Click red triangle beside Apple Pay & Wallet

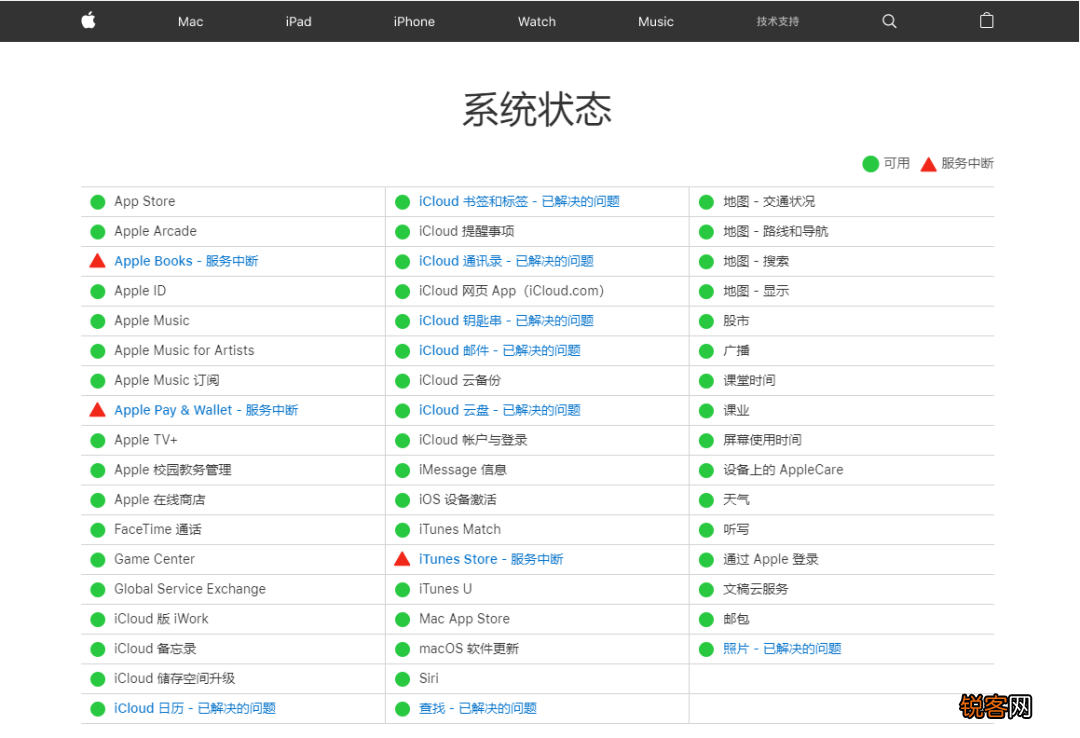[x=98, y=409]
